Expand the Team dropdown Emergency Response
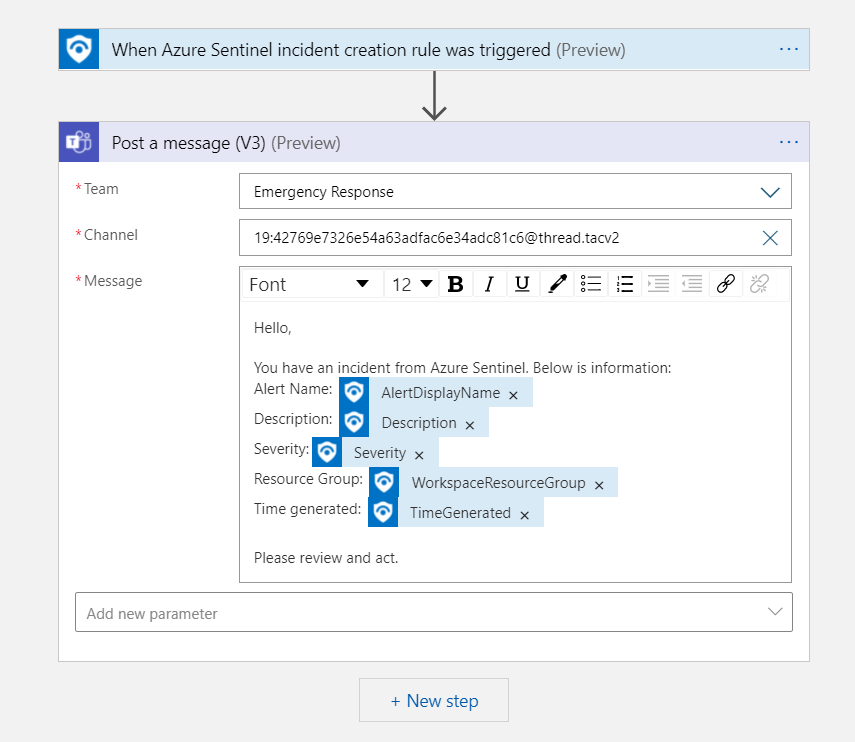This screenshot has height=742, width=855. click(x=769, y=192)
